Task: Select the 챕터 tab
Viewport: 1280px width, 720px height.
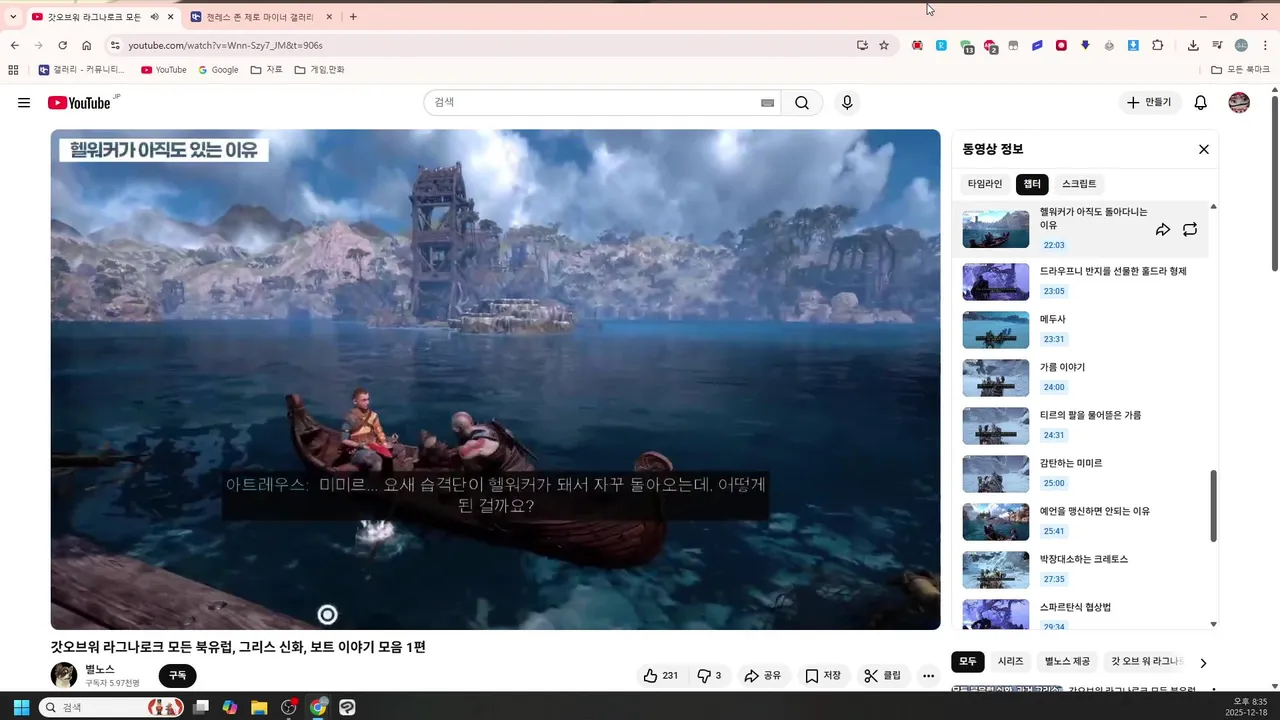Action: pos(1032,184)
